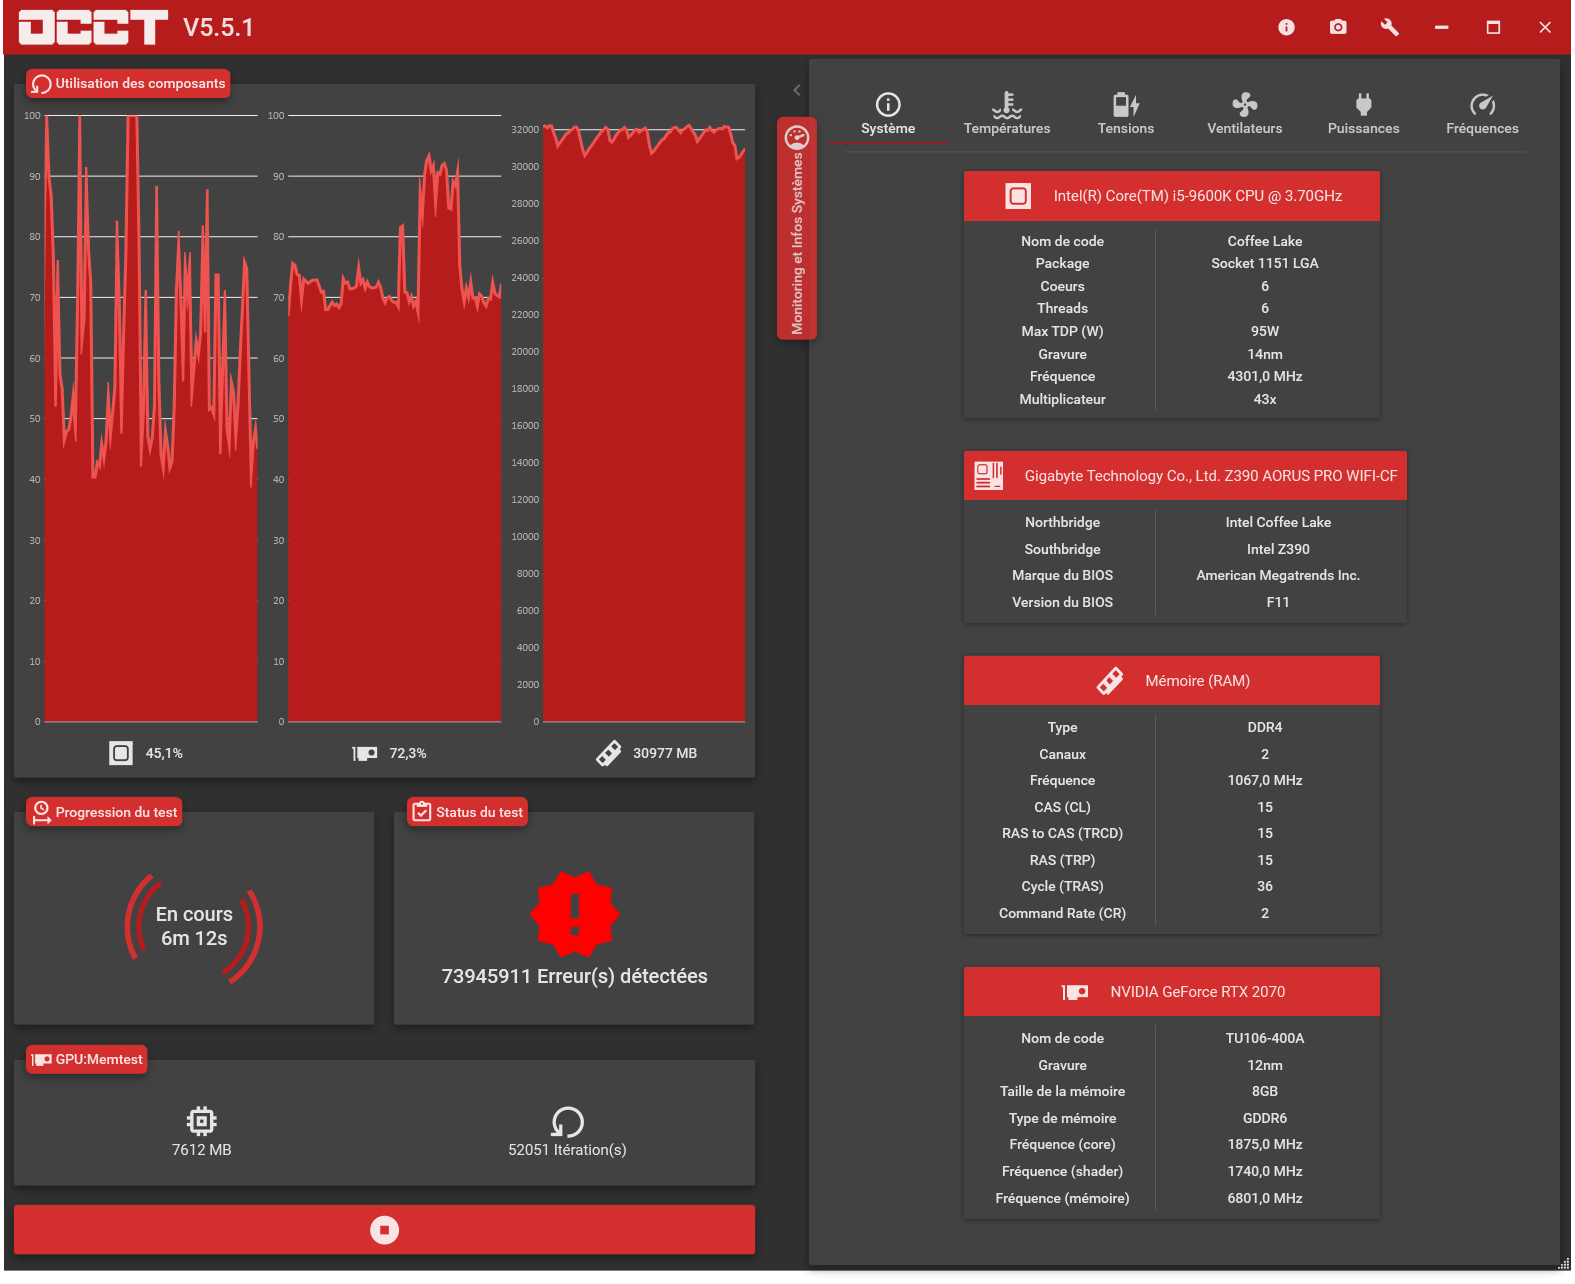Click the chip icon above 7612 MB

(201, 1121)
